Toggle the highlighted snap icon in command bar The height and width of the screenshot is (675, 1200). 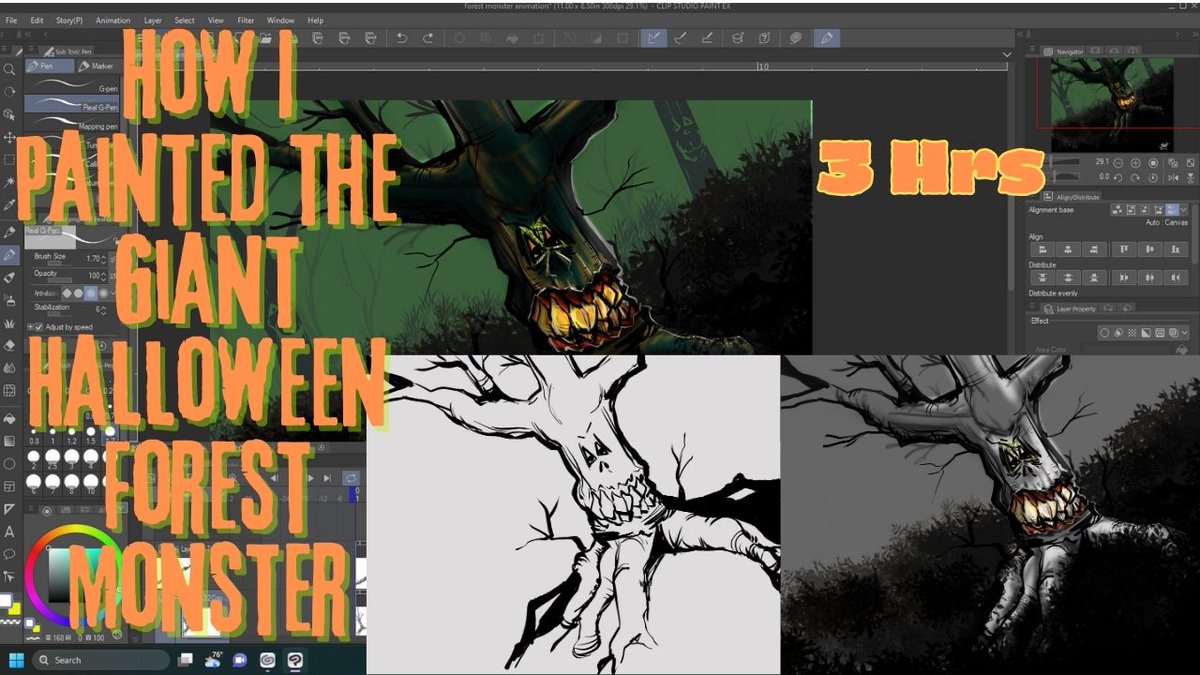[x=653, y=38]
